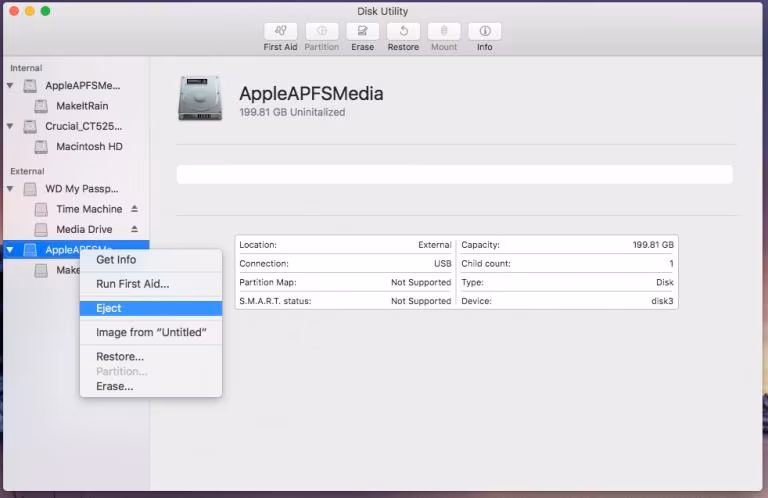
Task: Click "Not Supported" next to S.M.A.R.T. status
Action: (x=421, y=301)
